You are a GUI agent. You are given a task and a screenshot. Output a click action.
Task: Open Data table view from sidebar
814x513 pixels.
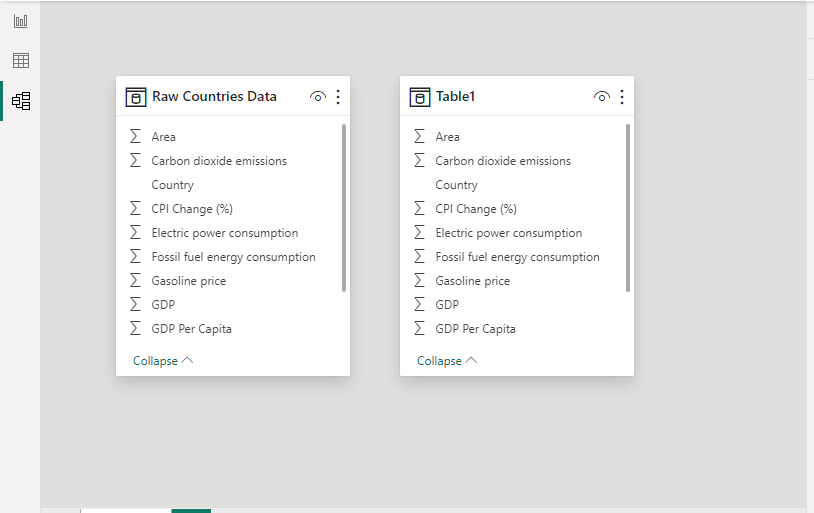(21, 61)
